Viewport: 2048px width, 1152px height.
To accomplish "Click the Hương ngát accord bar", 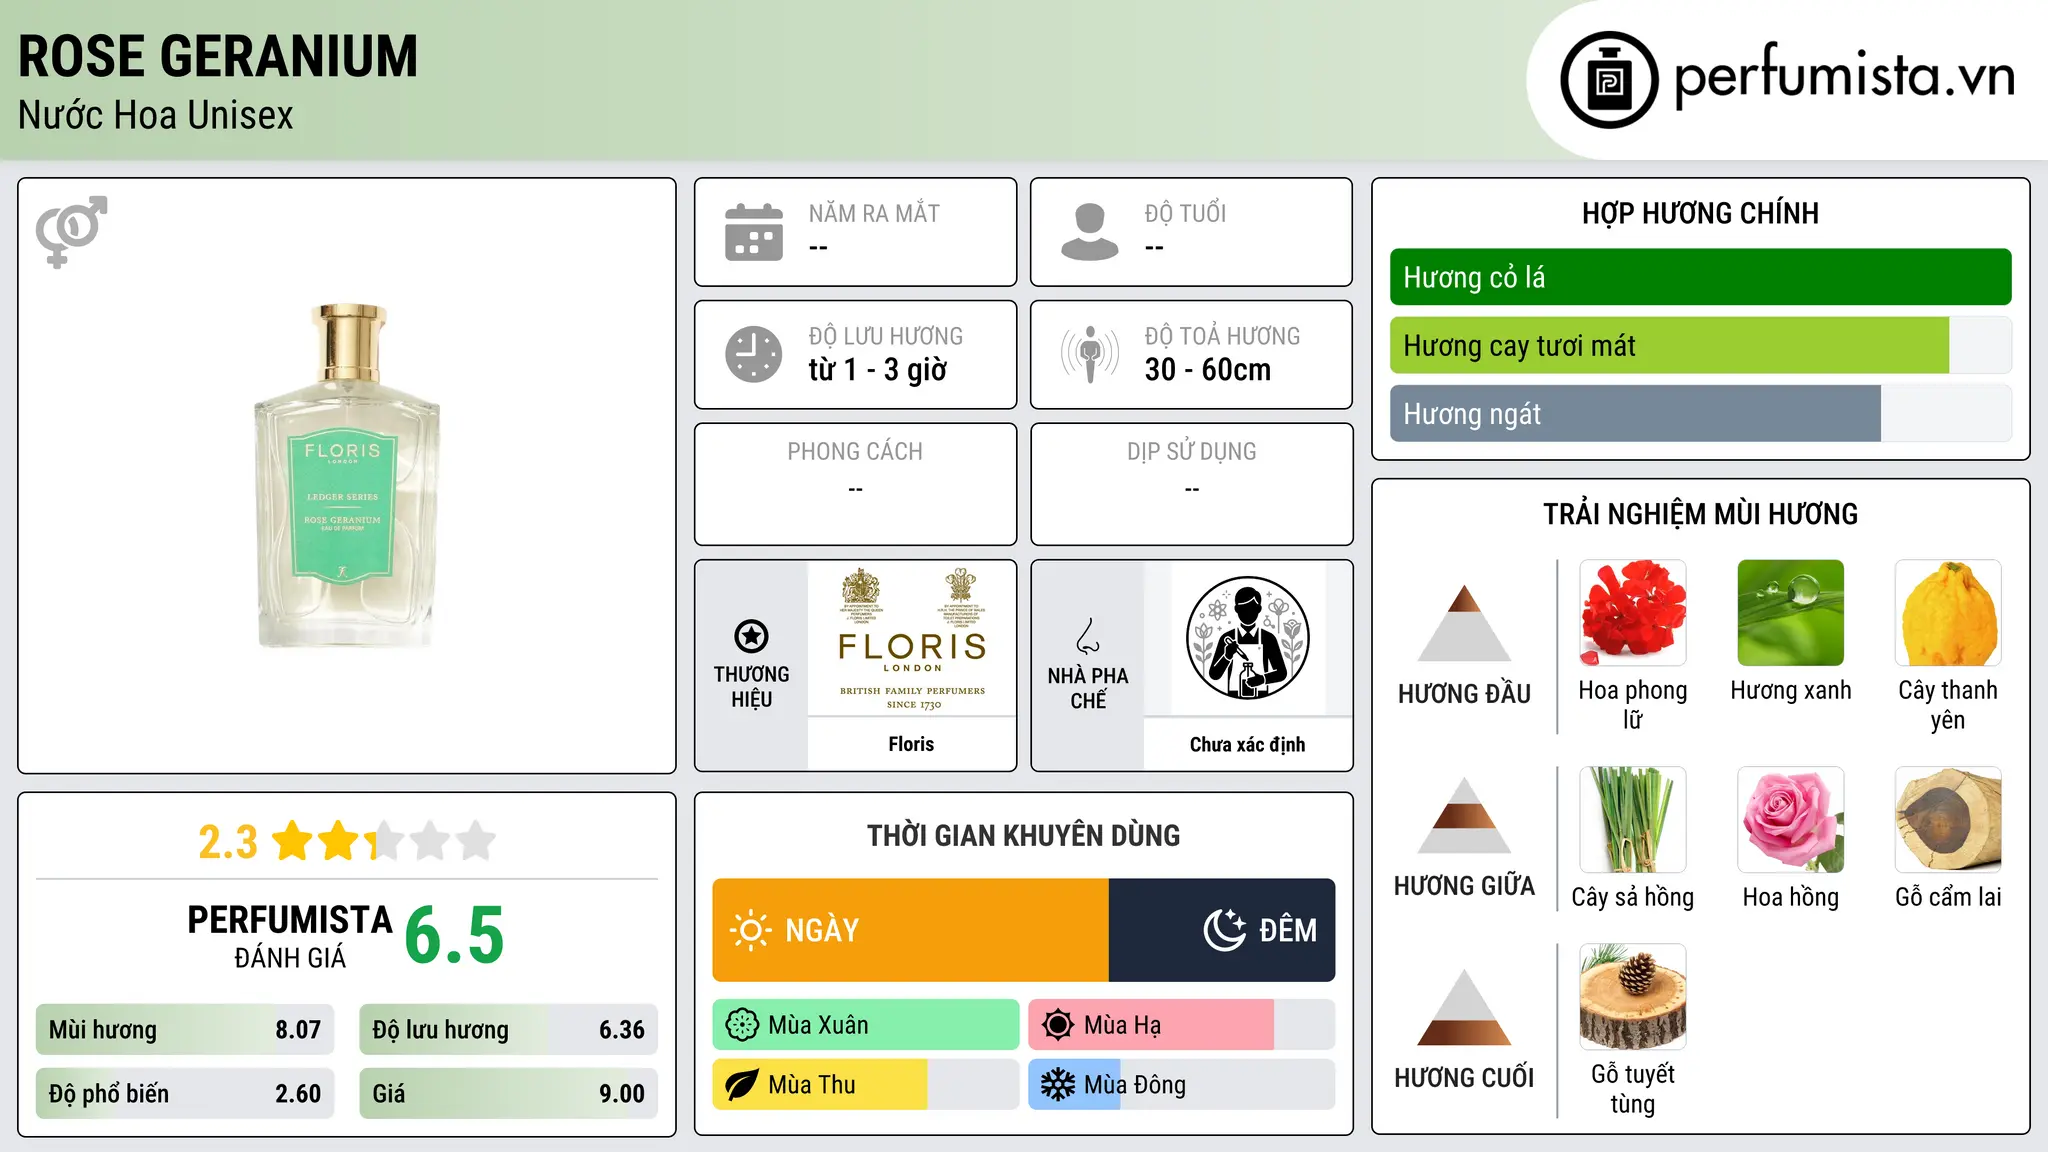I will tap(1700, 414).
